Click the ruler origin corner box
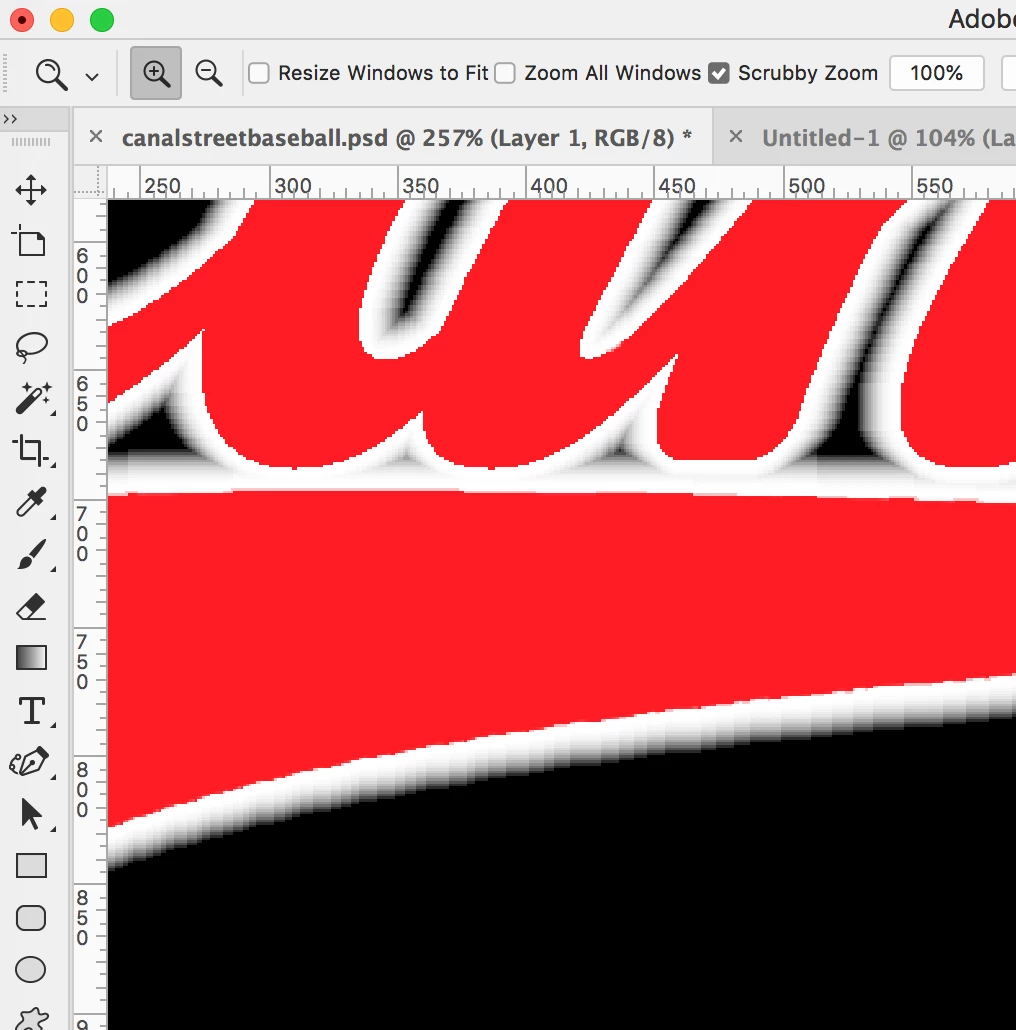Screen dimensions: 1016x1030 (x=90, y=182)
